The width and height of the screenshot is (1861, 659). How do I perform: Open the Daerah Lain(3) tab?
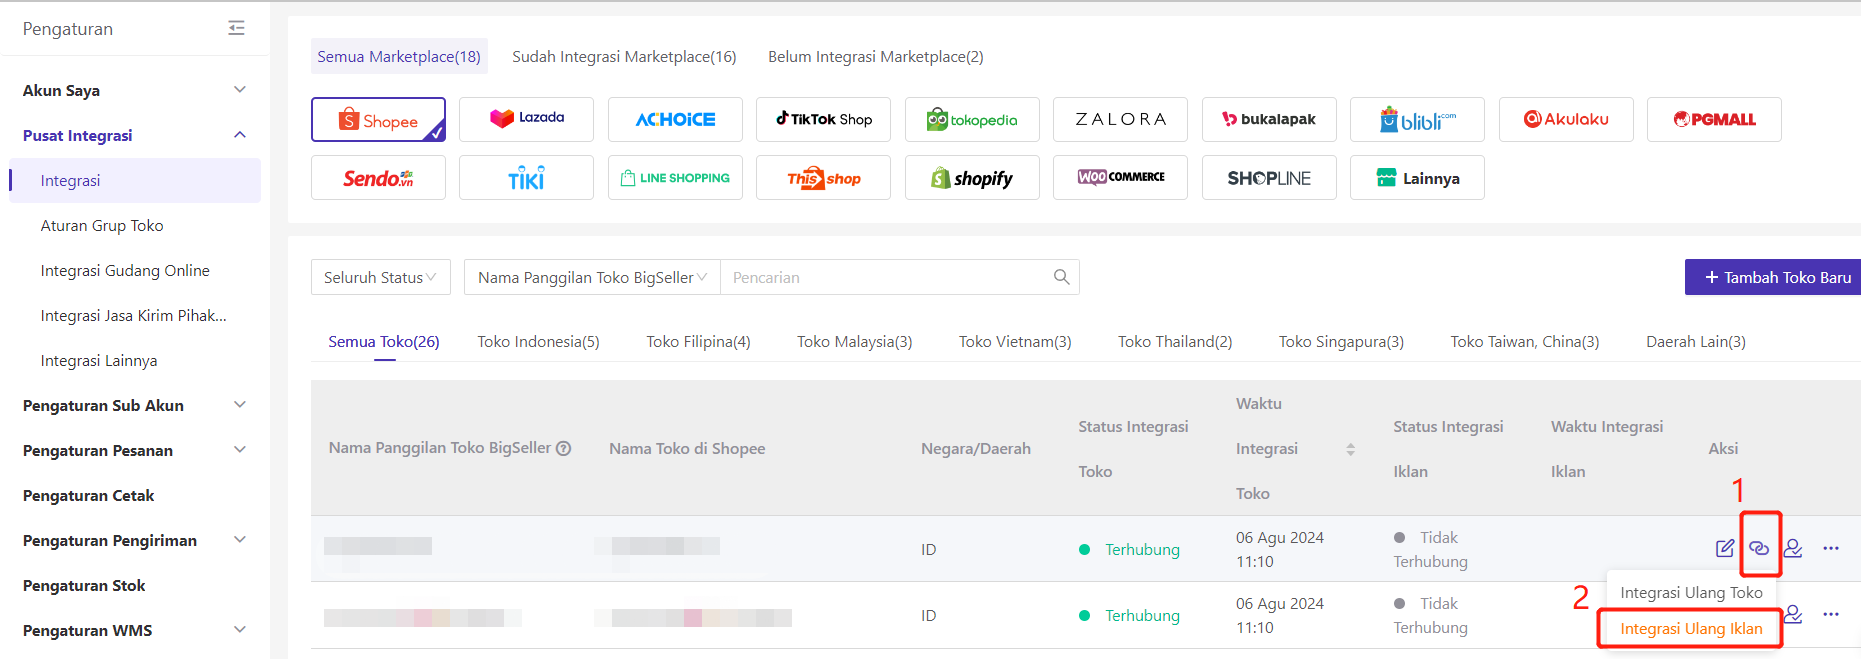(x=1696, y=341)
